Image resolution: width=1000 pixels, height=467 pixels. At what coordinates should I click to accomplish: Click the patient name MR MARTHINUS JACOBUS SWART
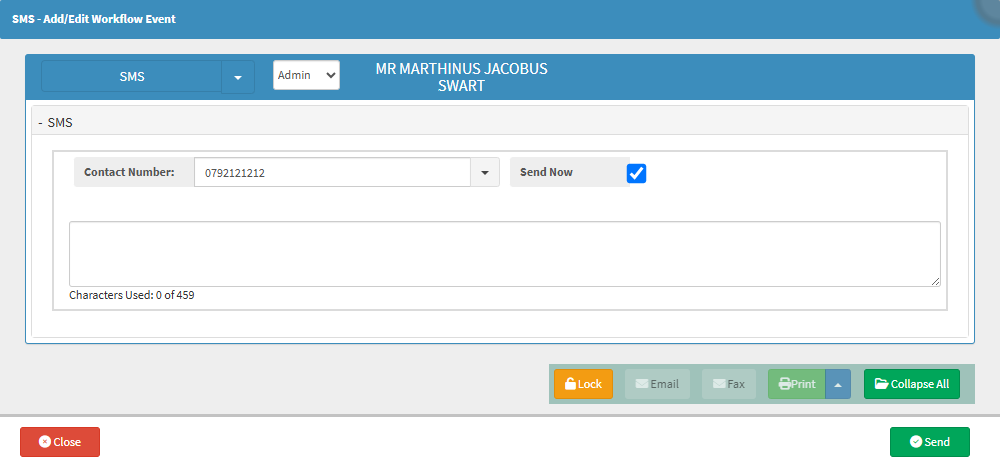(x=461, y=77)
